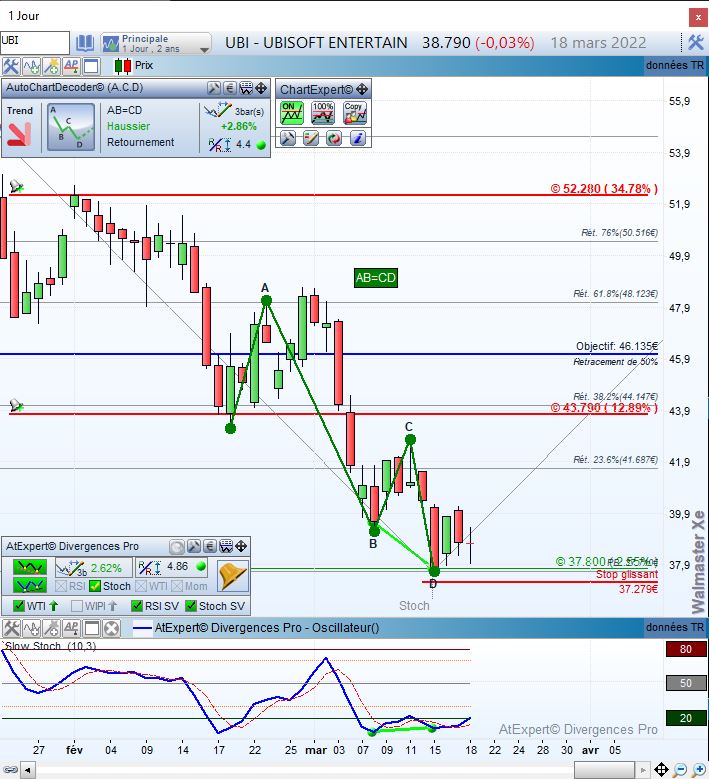Click the oscillator panel wand add-object icon
The height and width of the screenshot is (779, 709).
51,628
